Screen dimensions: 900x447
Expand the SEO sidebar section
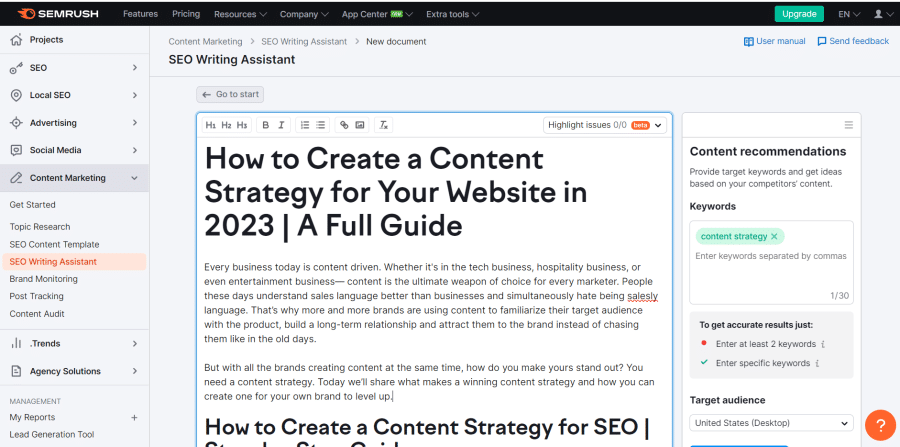coord(134,68)
